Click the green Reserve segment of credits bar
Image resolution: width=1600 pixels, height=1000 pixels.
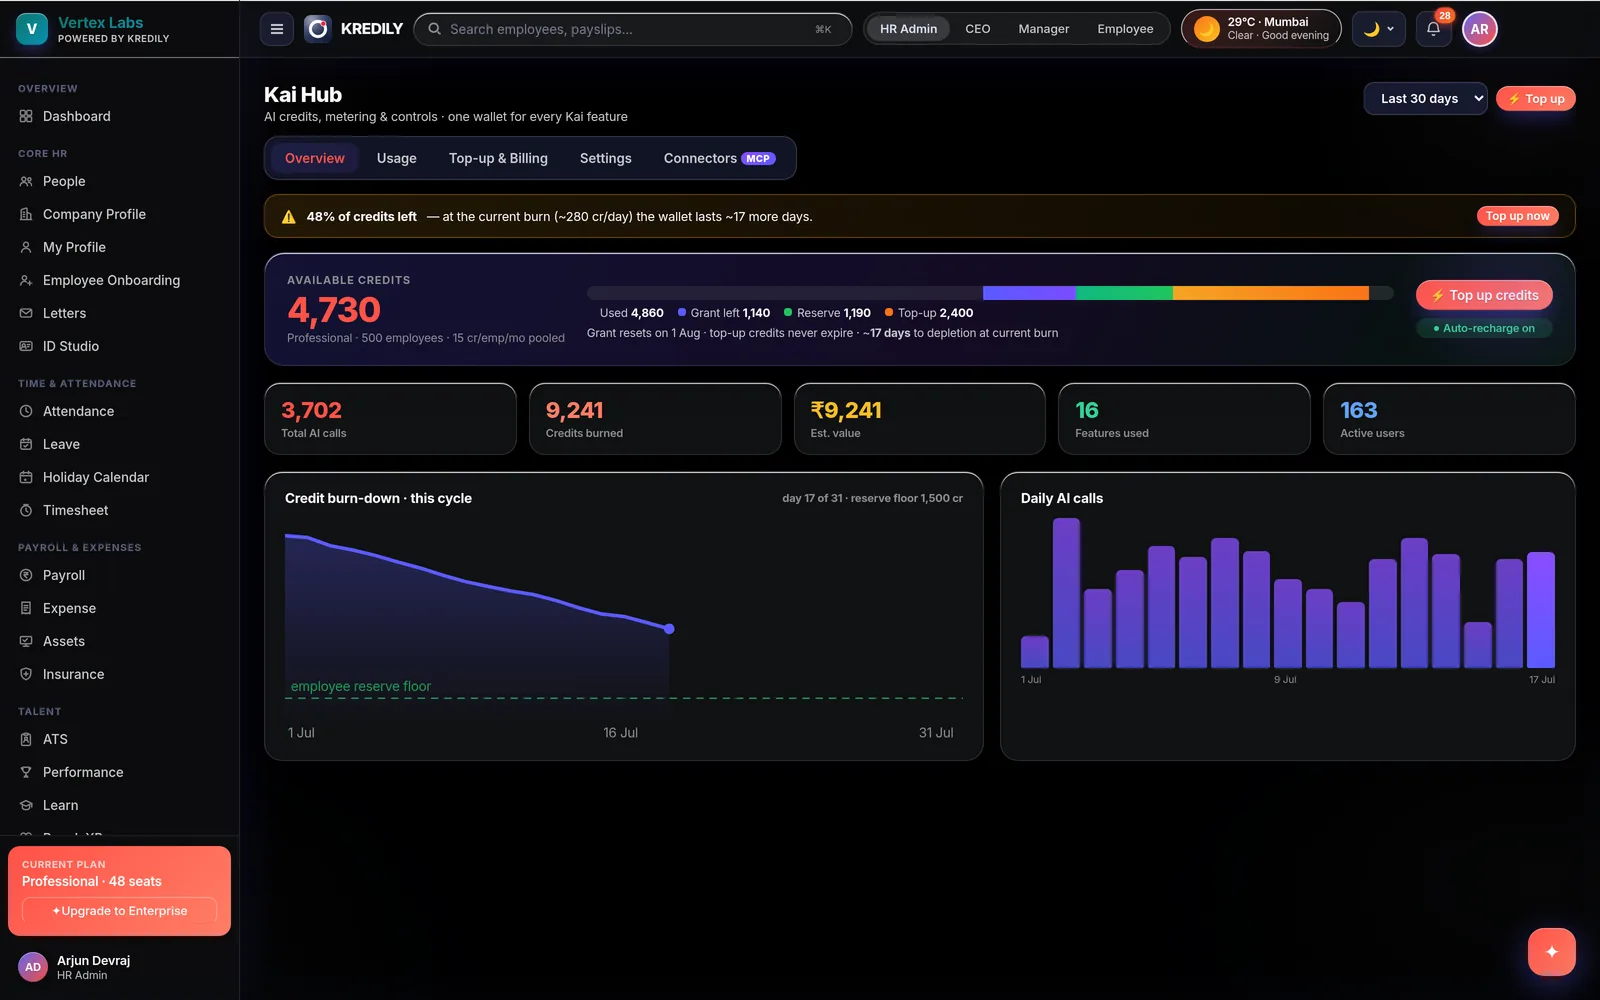[x=1124, y=293]
